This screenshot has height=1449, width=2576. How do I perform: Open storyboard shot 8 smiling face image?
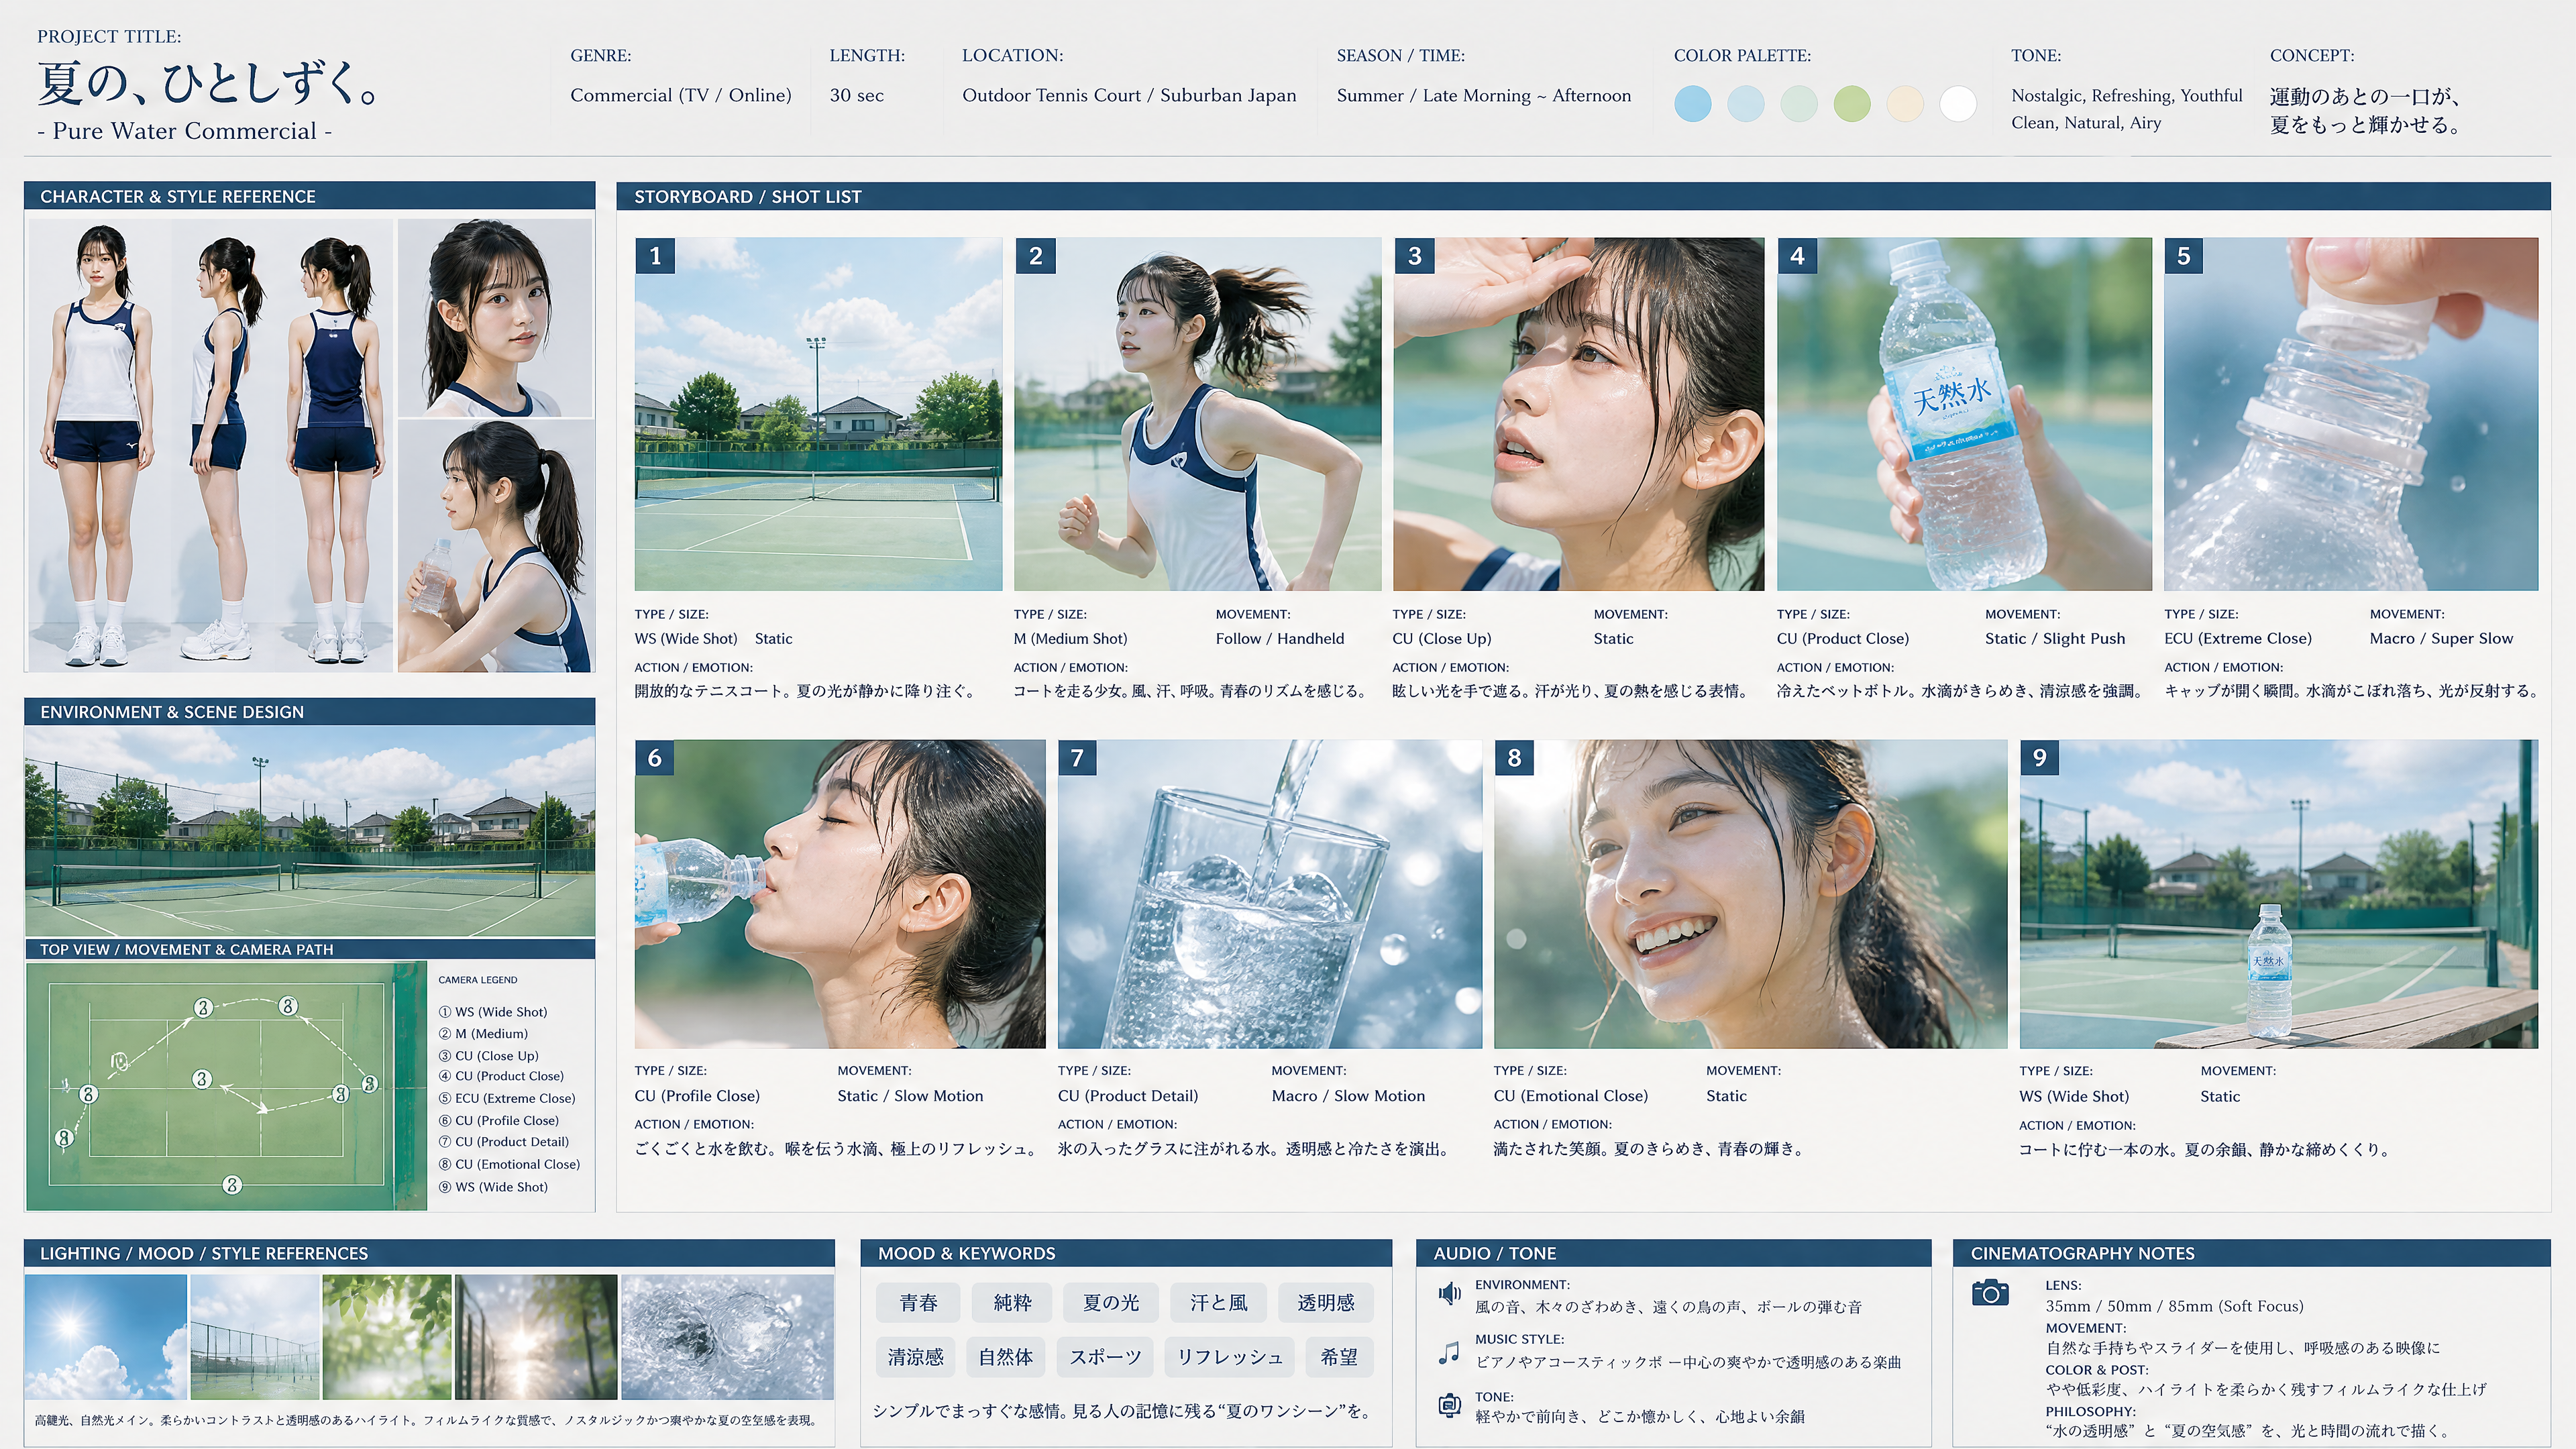tap(1750, 894)
